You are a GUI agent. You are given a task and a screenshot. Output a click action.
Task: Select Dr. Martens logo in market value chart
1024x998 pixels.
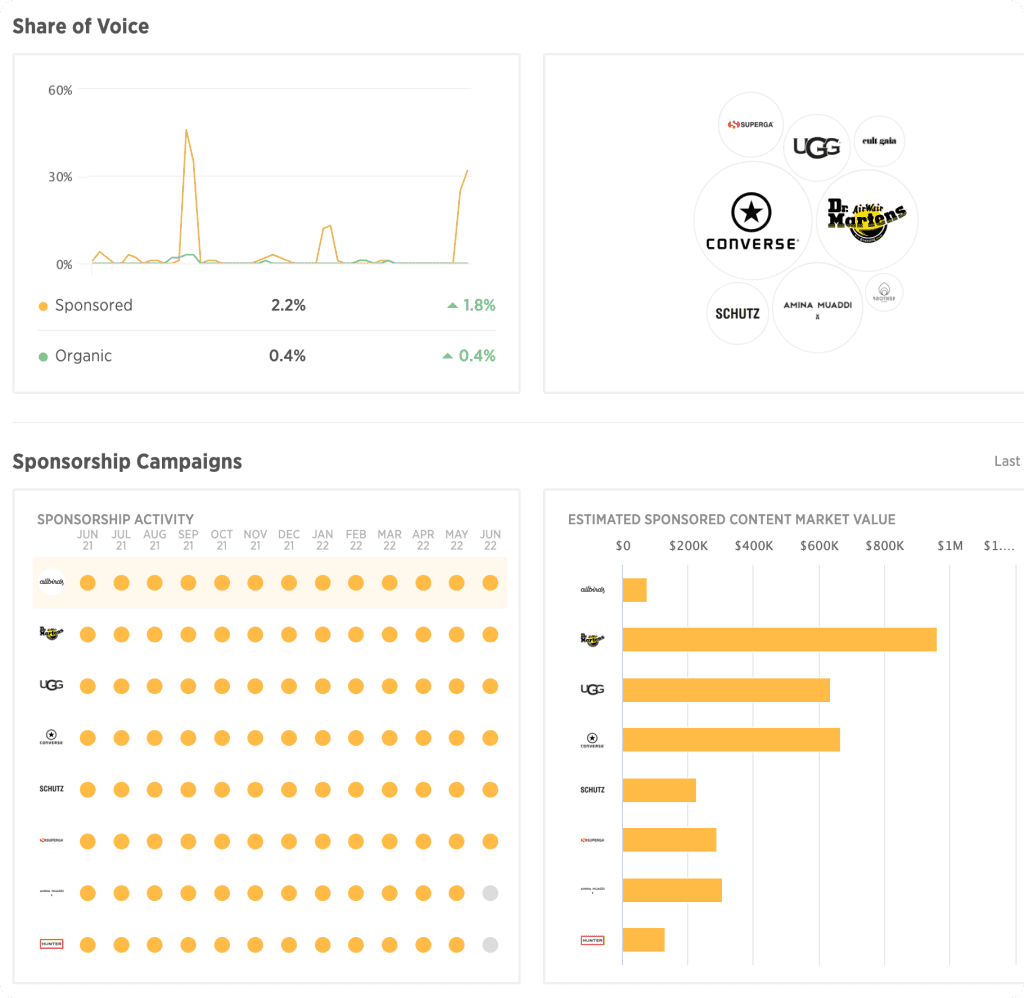click(x=592, y=639)
